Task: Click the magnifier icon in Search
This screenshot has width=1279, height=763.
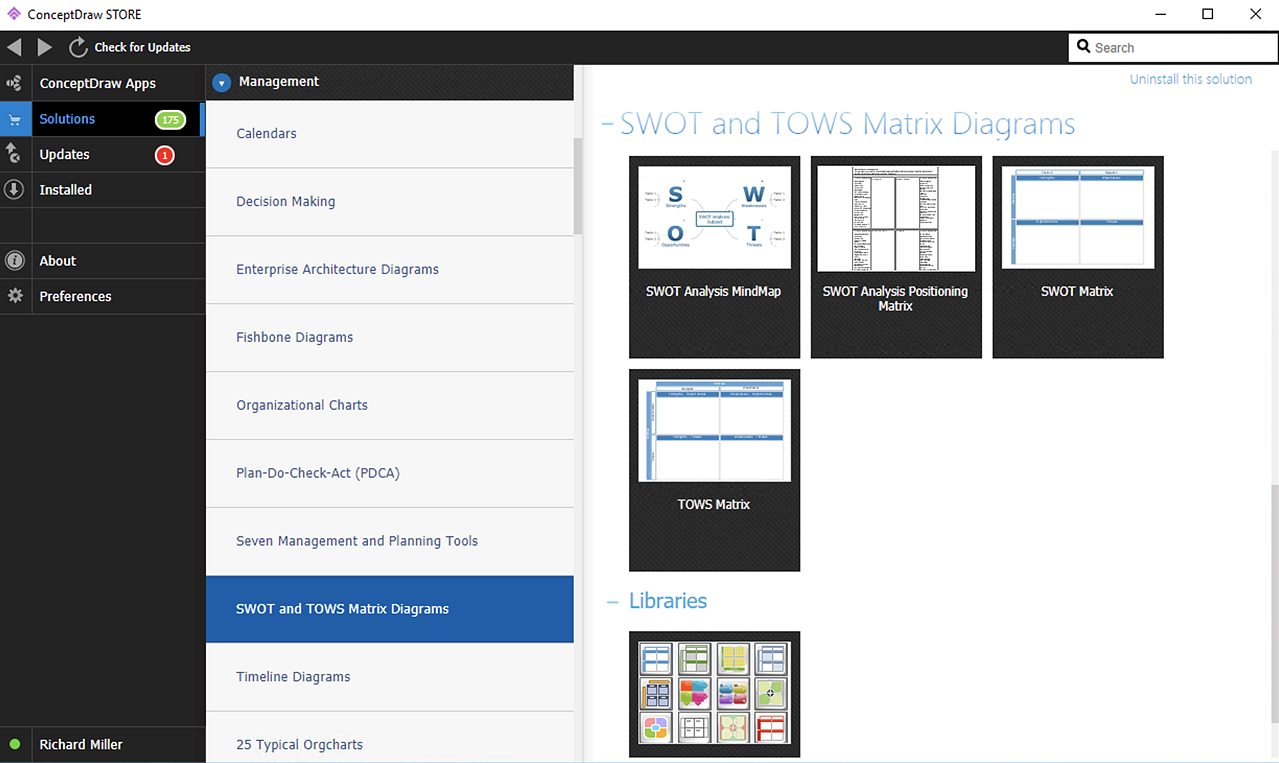Action: pos(1084,47)
